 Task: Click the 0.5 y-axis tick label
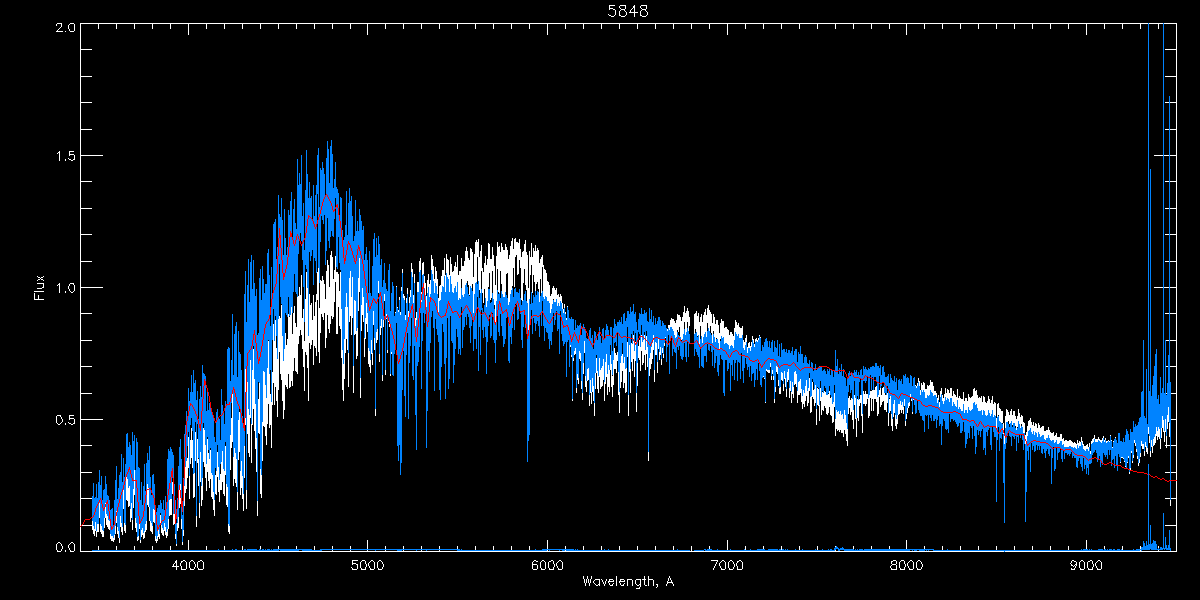(64, 419)
